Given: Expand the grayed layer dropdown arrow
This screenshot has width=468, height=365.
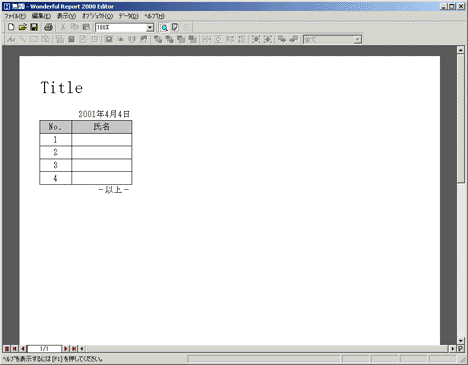Looking at the screenshot, I should click(x=358, y=40).
